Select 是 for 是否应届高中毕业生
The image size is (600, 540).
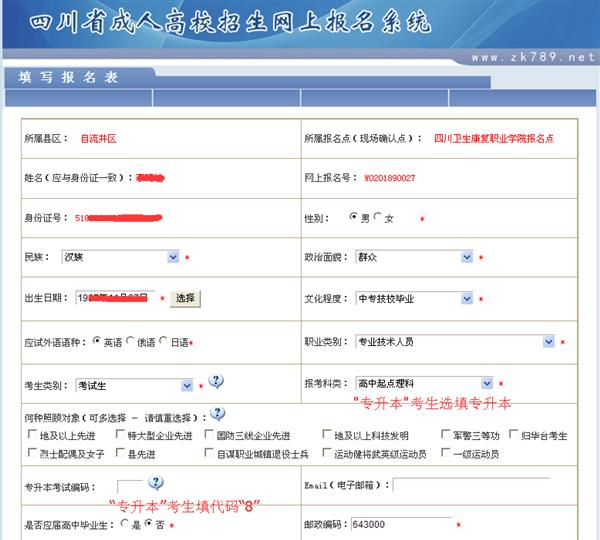[x=122, y=524]
